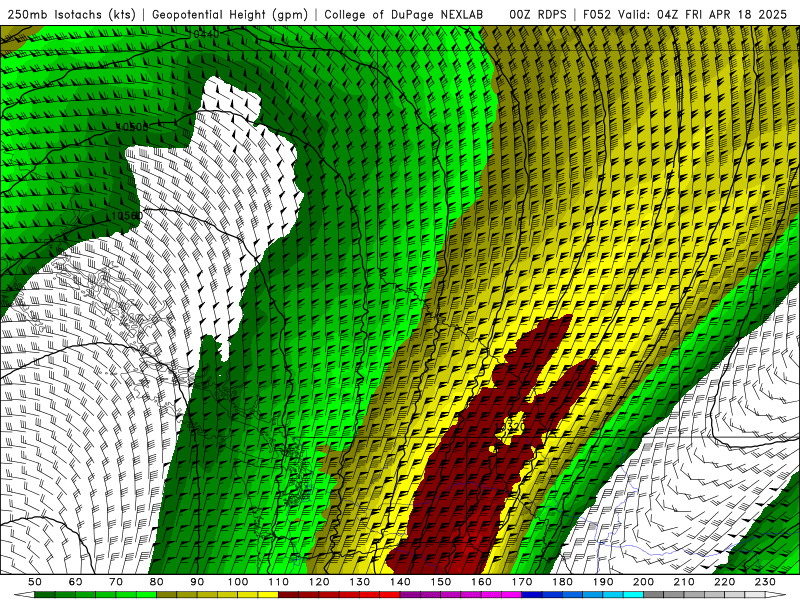Click the 60 value on the color scale
This screenshot has width=800, height=600.
[x=75, y=582]
